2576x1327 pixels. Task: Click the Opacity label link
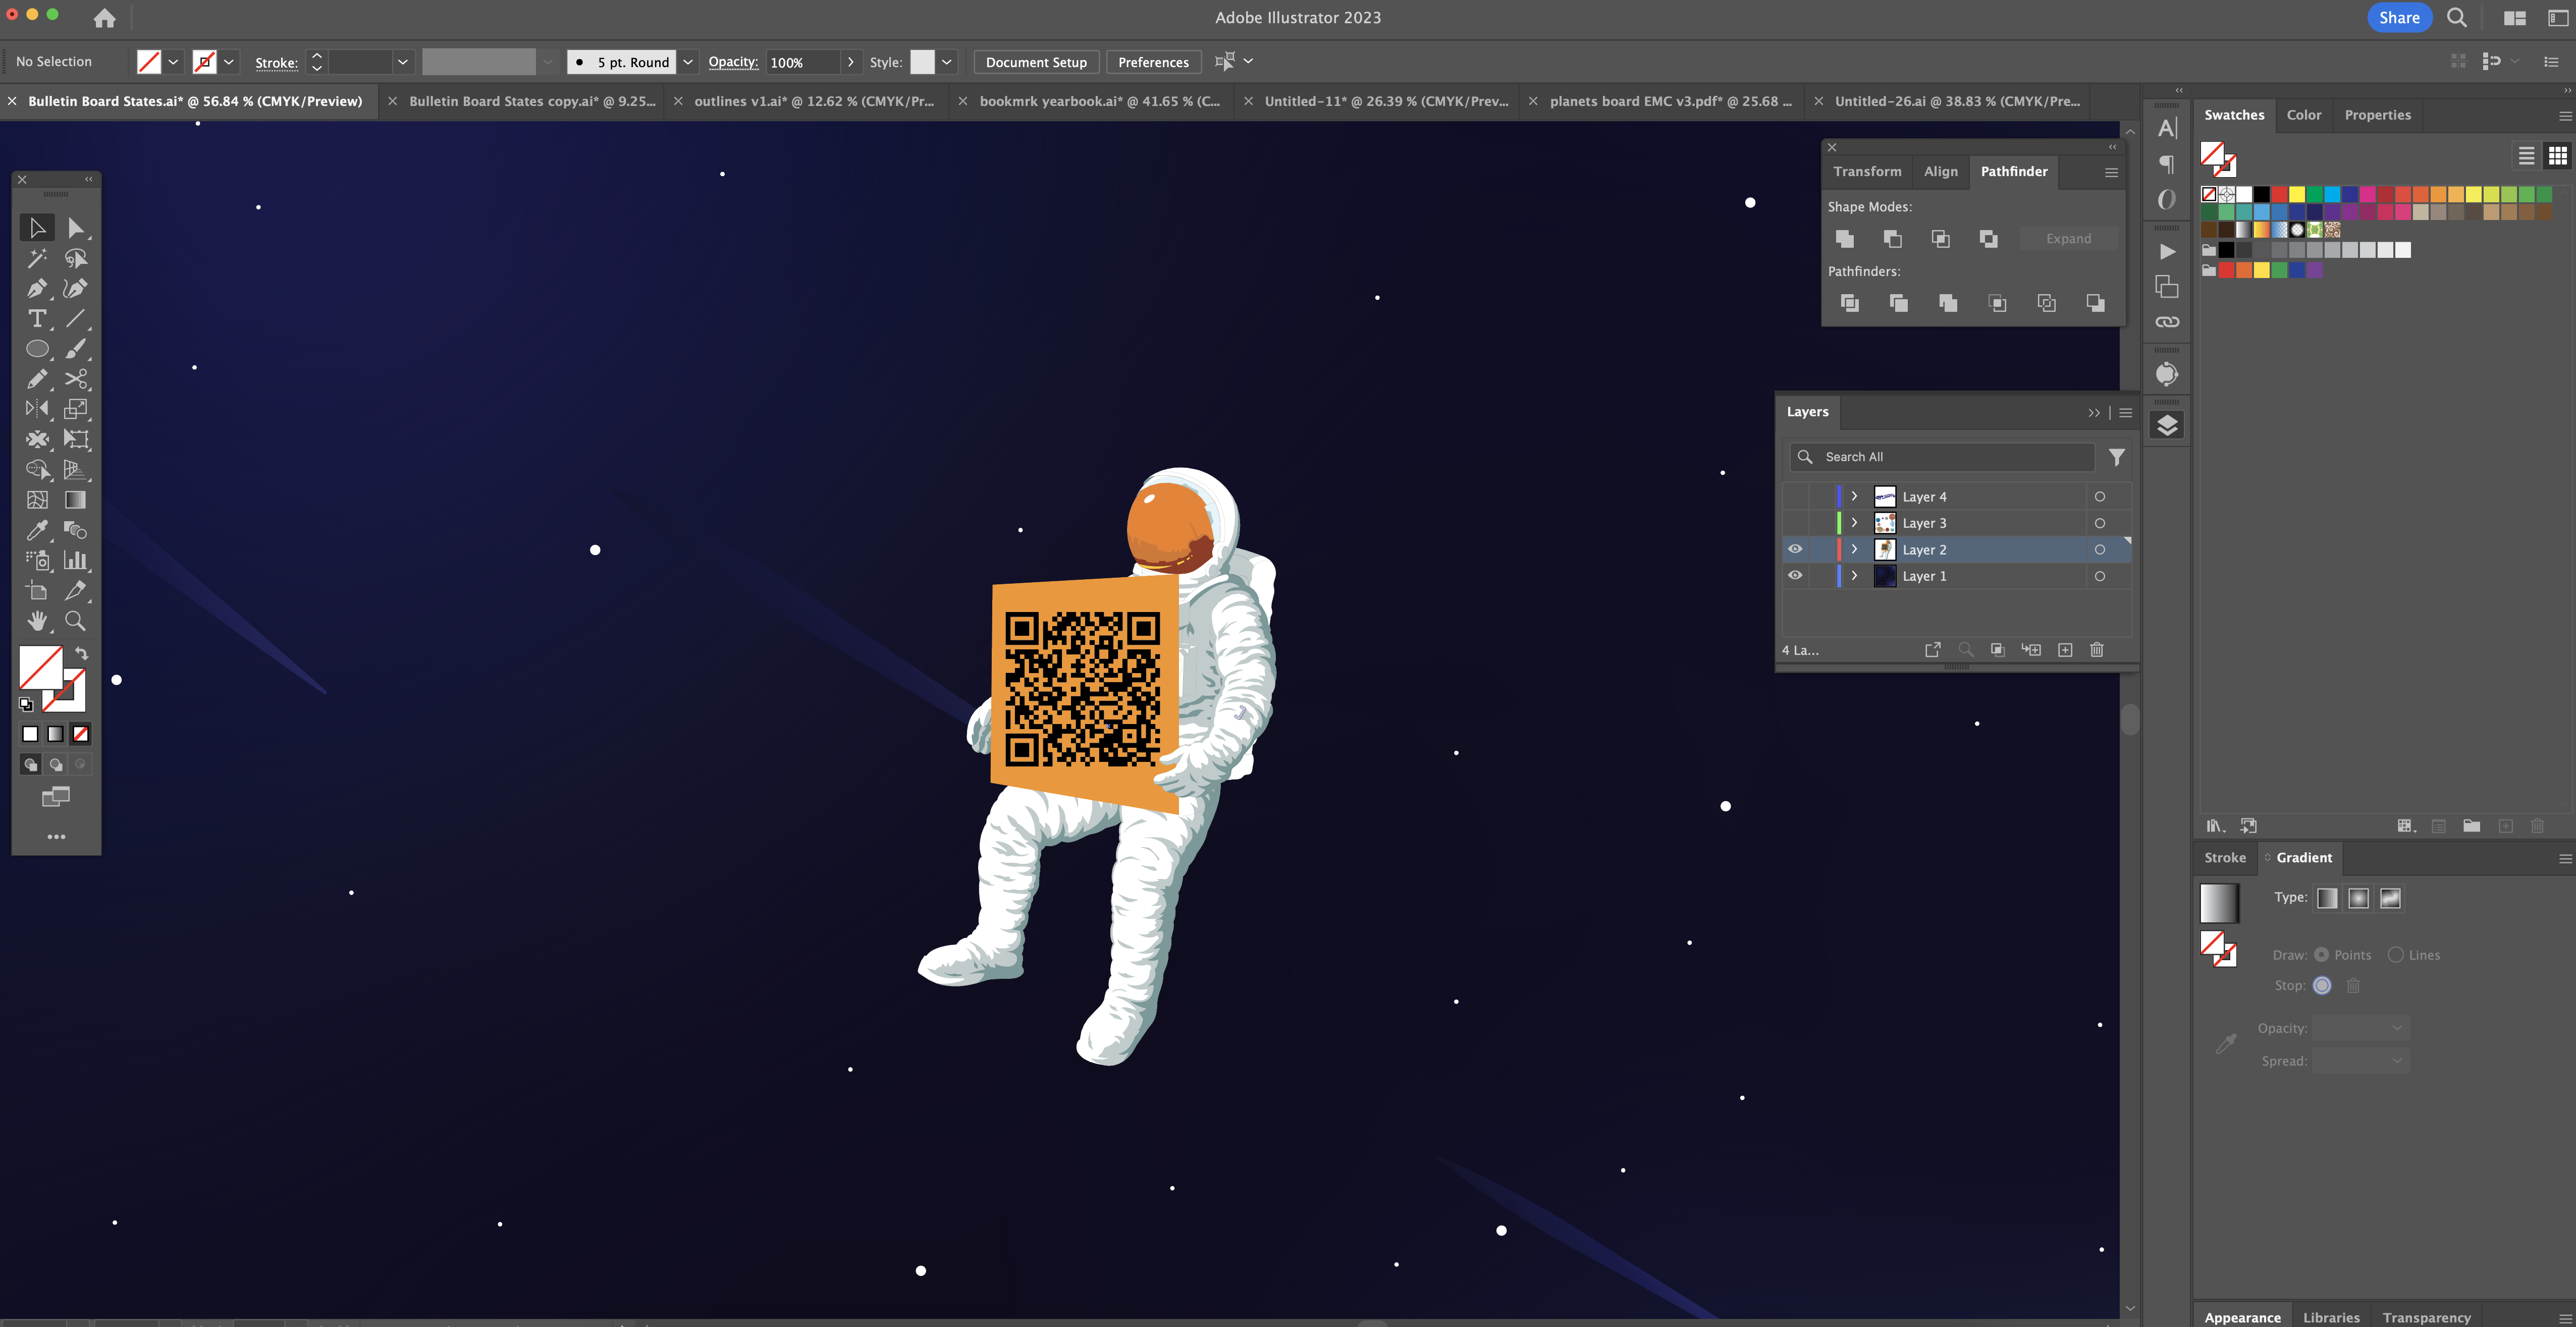(x=732, y=62)
